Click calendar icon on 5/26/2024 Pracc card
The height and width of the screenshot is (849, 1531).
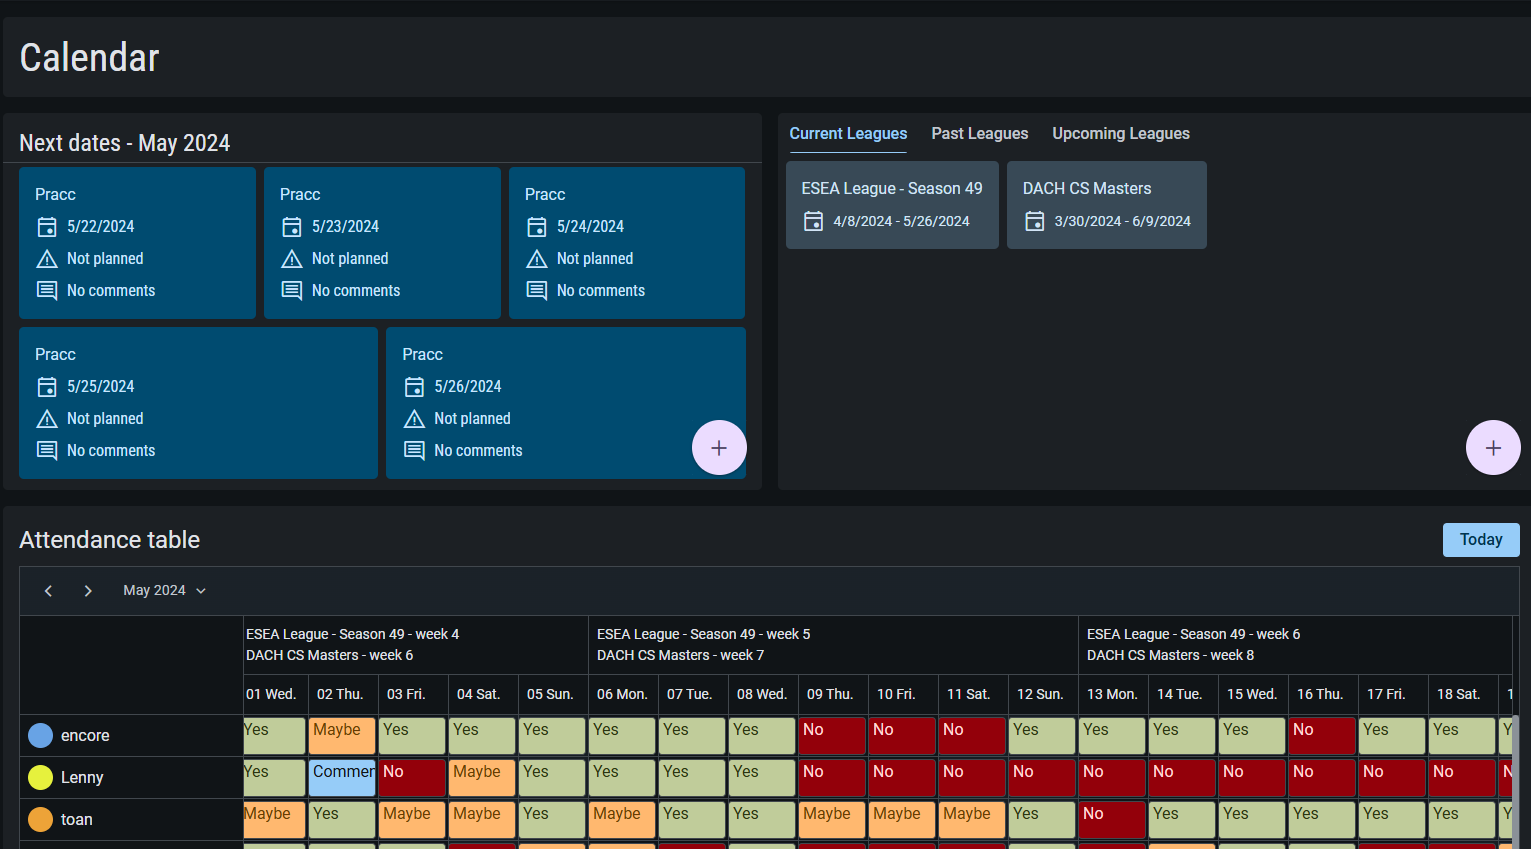click(x=414, y=387)
